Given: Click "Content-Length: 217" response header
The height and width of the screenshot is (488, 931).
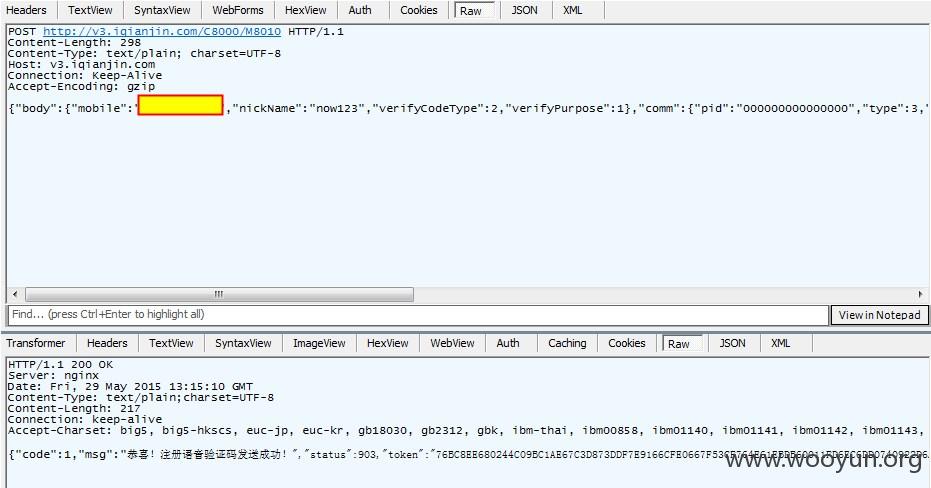Looking at the screenshot, I should pos(74,408).
